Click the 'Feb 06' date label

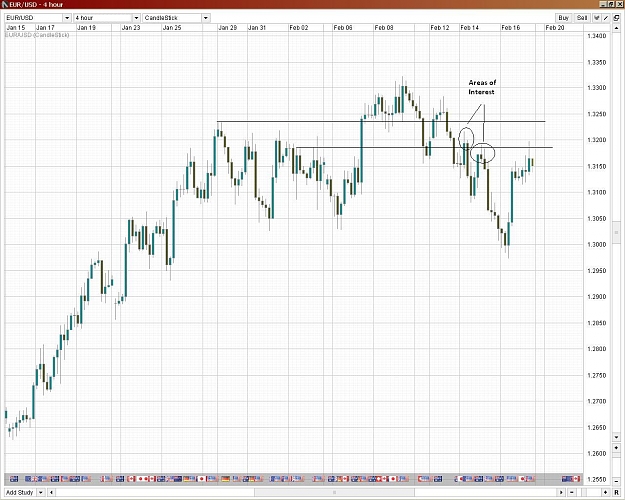[x=343, y=28]
